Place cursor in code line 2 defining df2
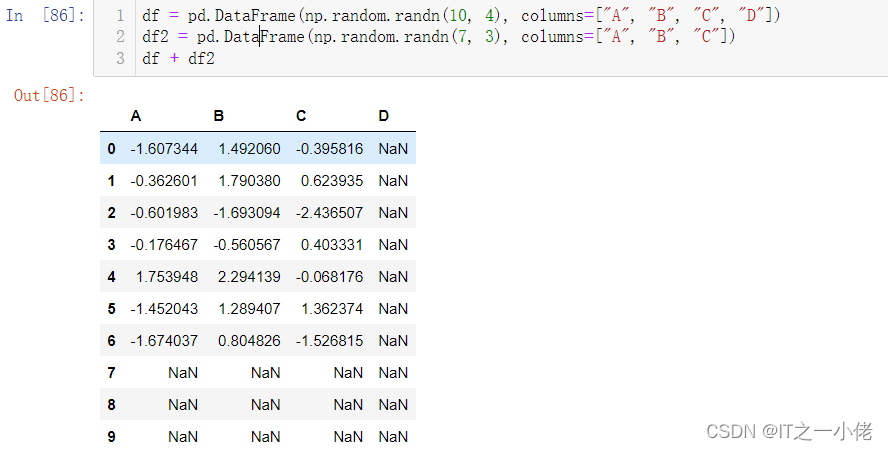This screenshot has height=450, width=888. (438, 37)
